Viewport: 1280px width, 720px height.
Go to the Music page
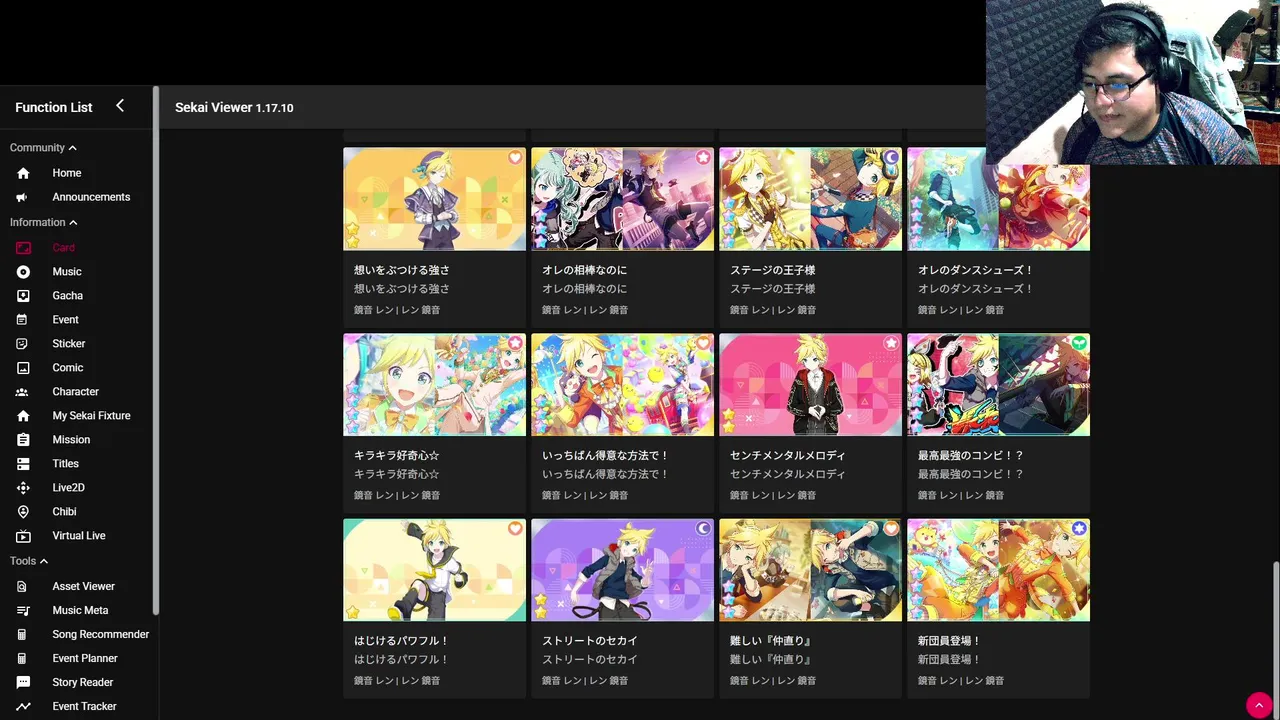point(67,271)
